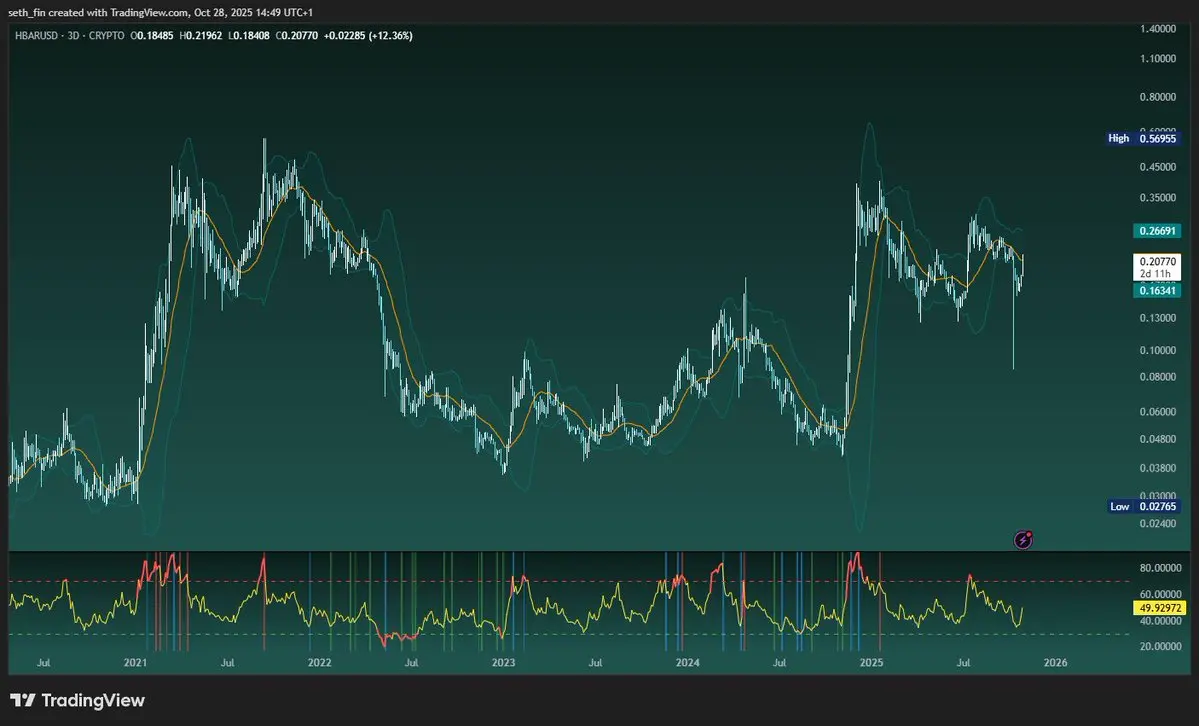This screenshot has width=1199, height=726.
Task: Click the yellow 49.92972 indicator value tag
Action: (1159, 608)
